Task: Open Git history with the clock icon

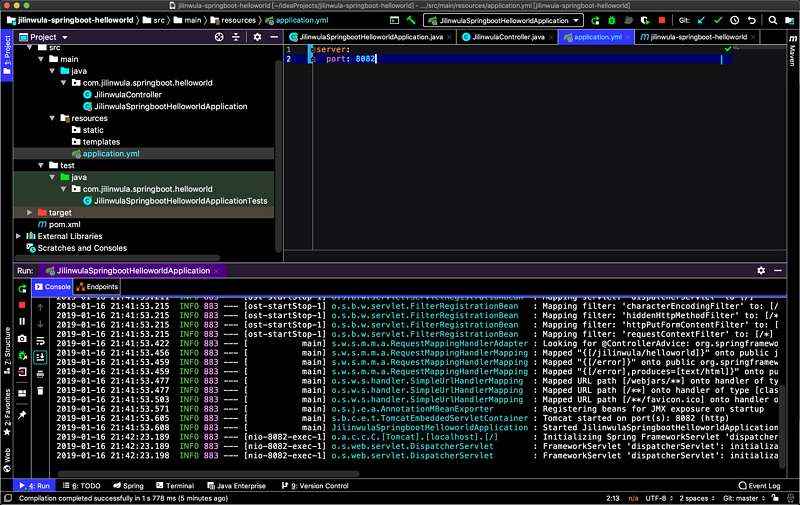Action: [735, 20]
